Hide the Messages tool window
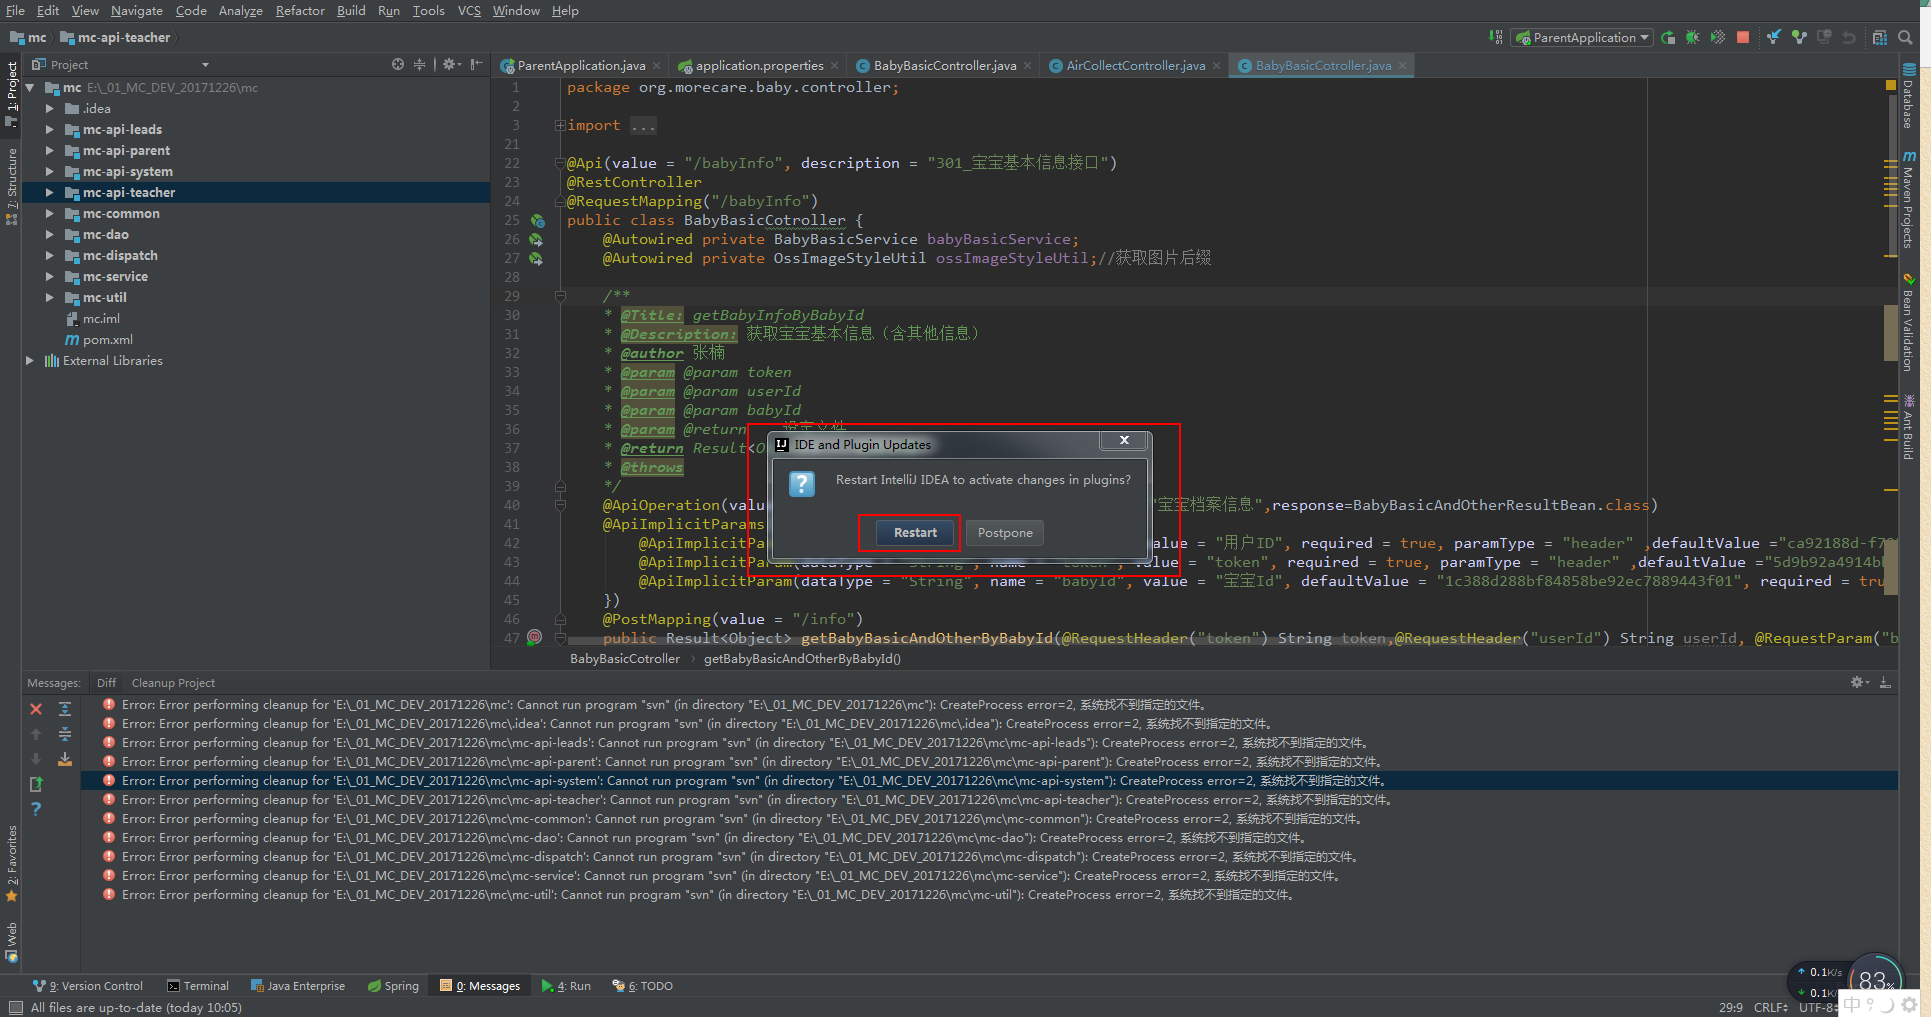Viewport: 1931px width, 1017px height. click(x=1885, y=682)
